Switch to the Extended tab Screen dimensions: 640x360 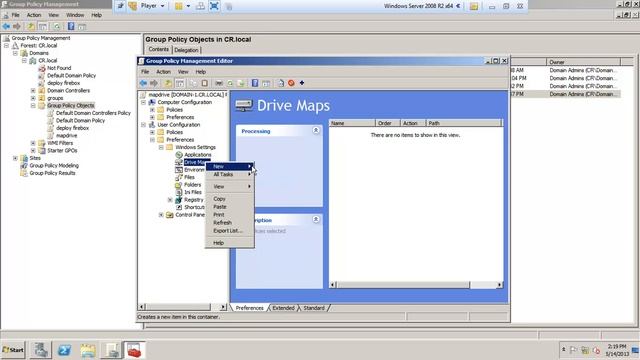click(x=283, y=308)
